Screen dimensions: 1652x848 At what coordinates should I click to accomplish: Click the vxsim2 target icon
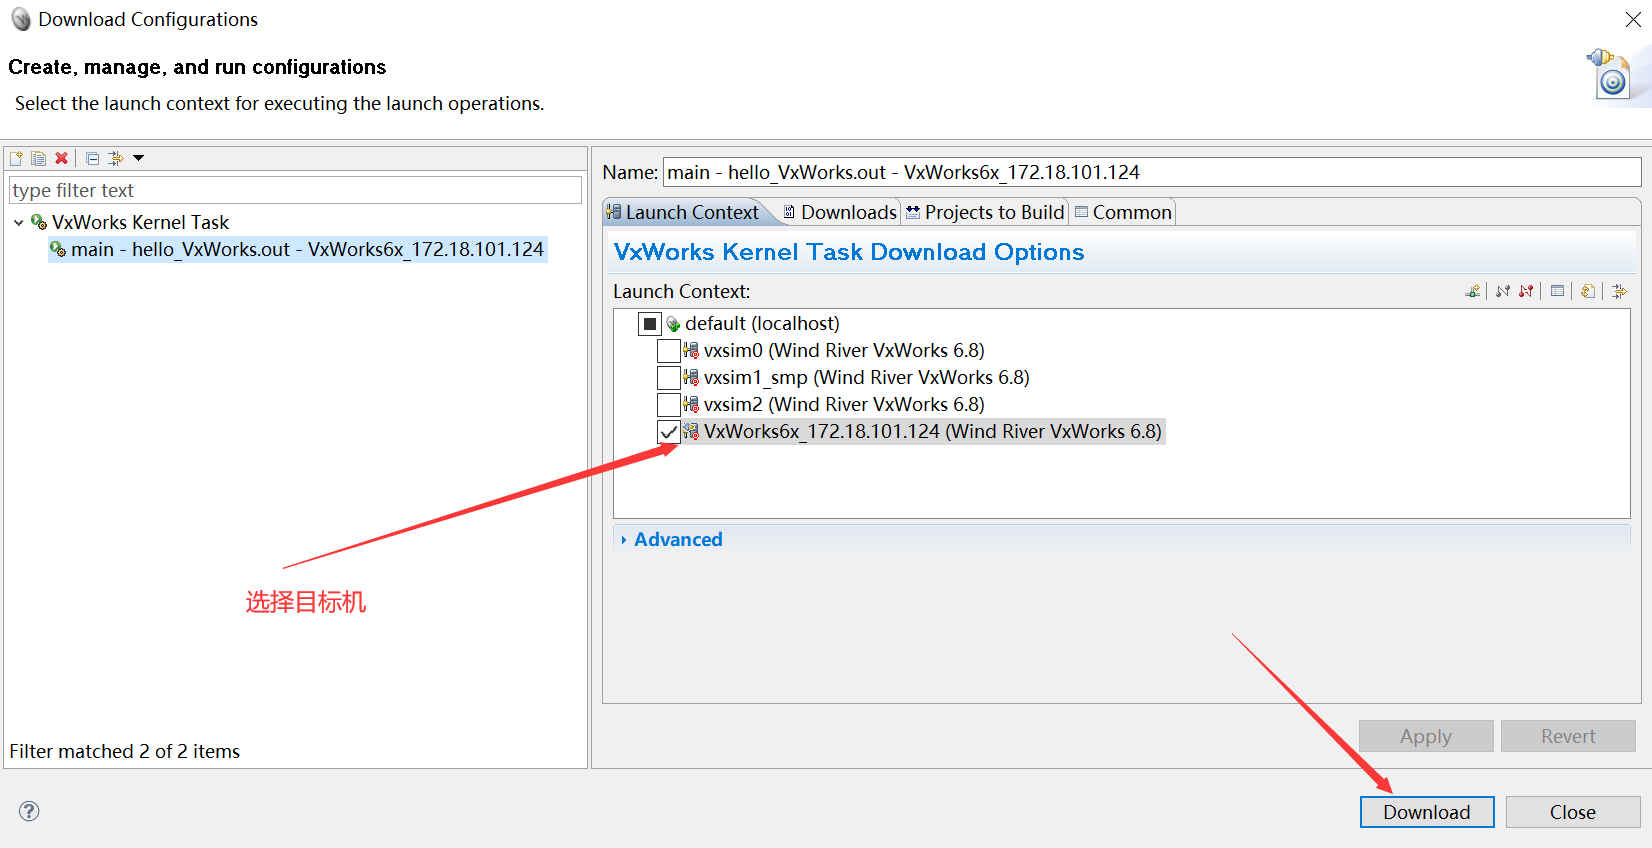point(691,405)
